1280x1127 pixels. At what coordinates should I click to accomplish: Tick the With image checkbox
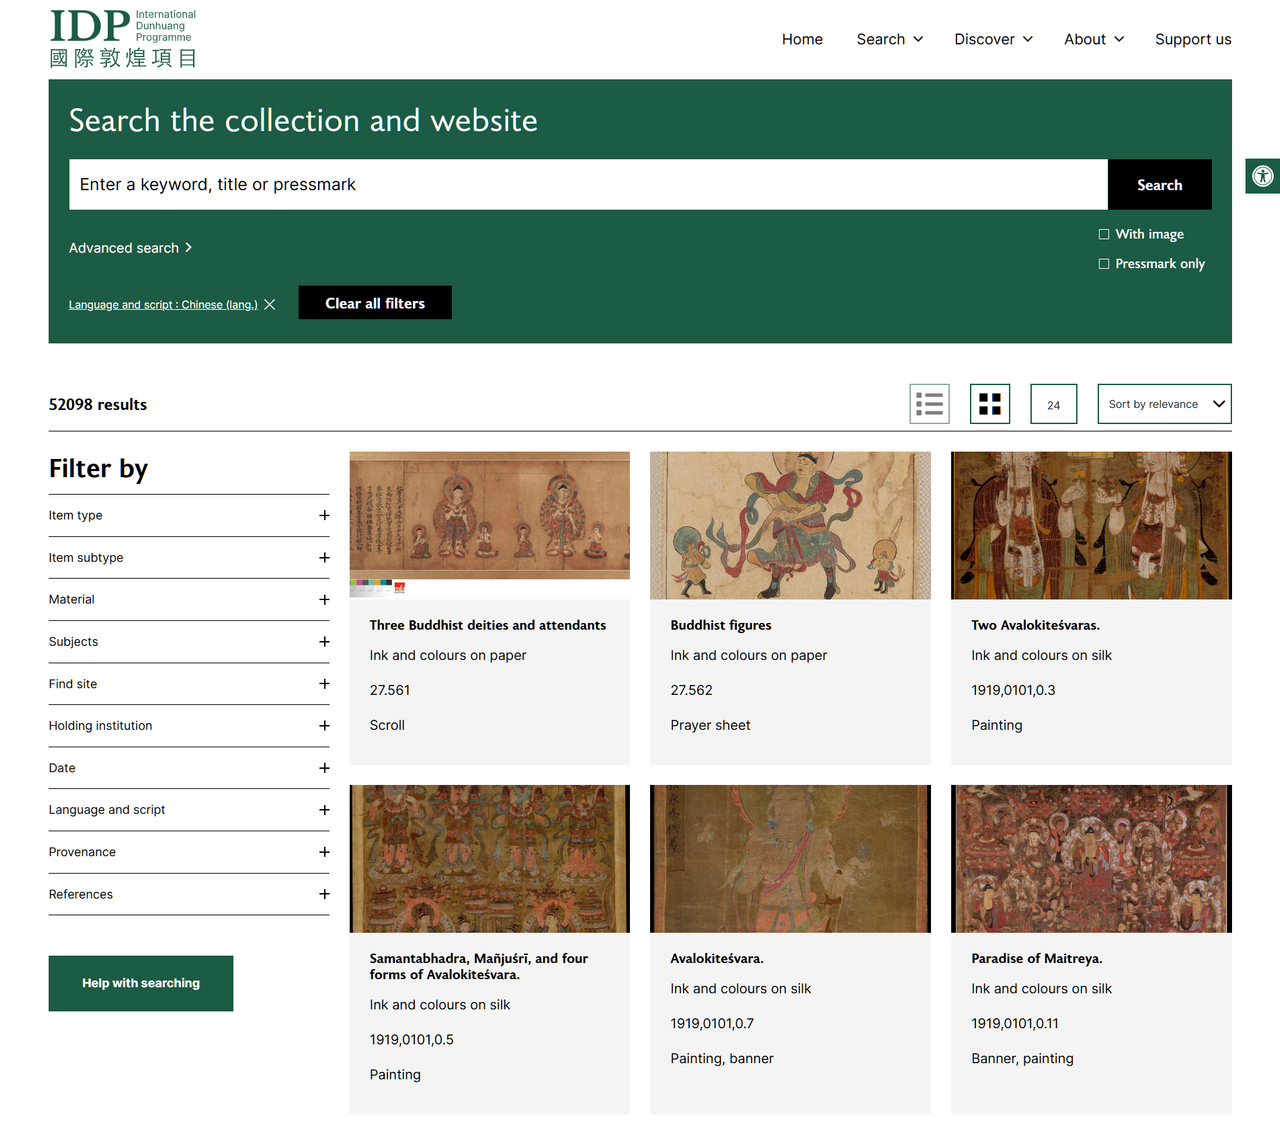click(x=1104, y=234)
